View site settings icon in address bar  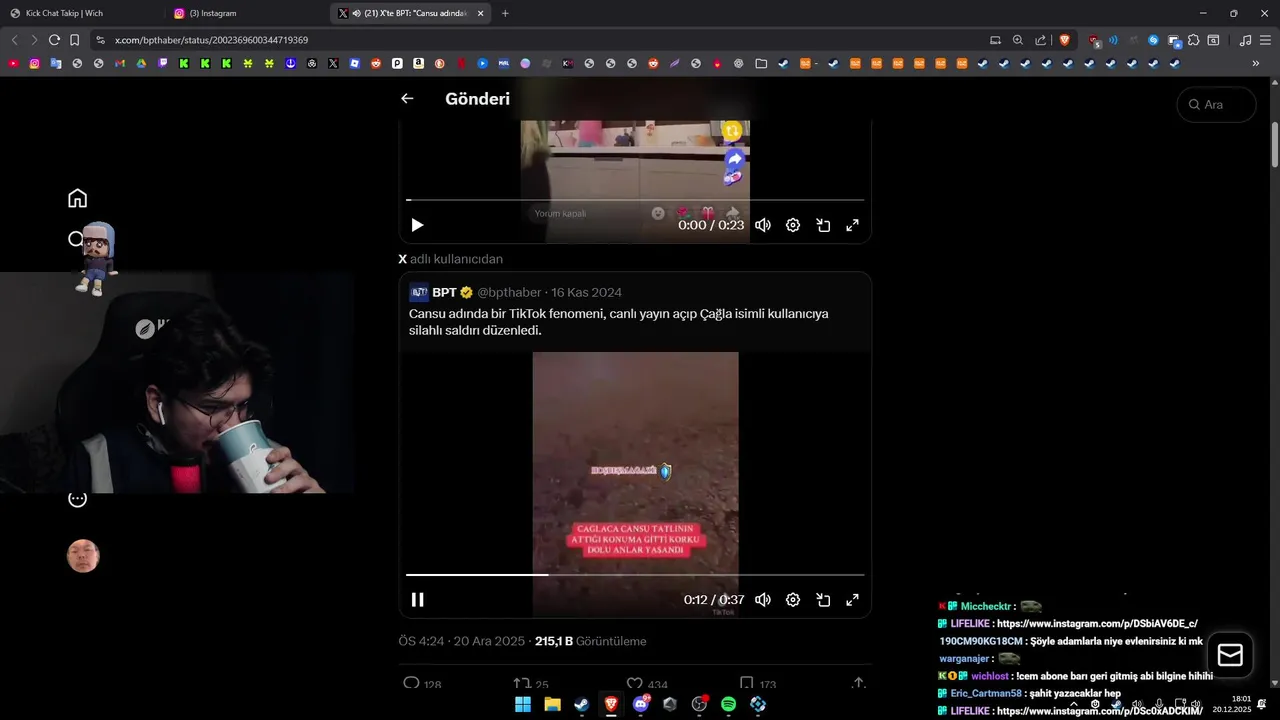[99, 40]
